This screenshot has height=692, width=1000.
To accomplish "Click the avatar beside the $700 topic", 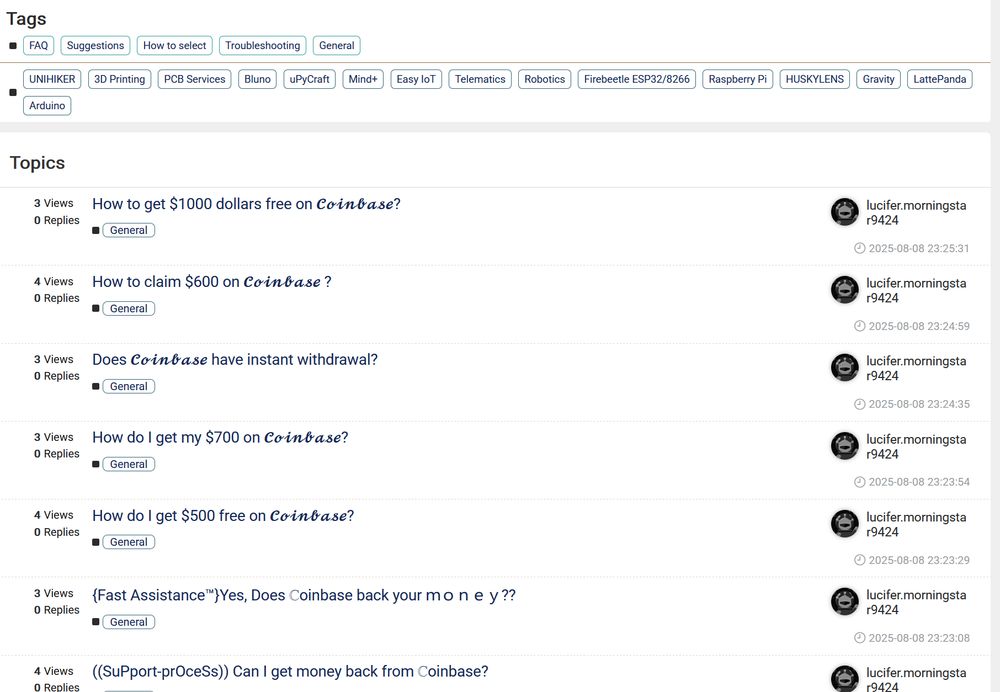I will (x=844, y=446).
